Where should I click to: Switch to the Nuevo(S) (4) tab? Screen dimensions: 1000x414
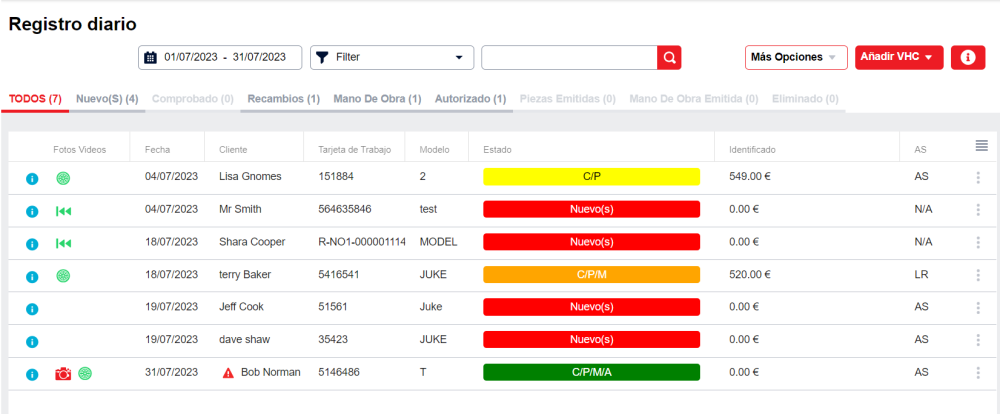(x=107, y=99)
